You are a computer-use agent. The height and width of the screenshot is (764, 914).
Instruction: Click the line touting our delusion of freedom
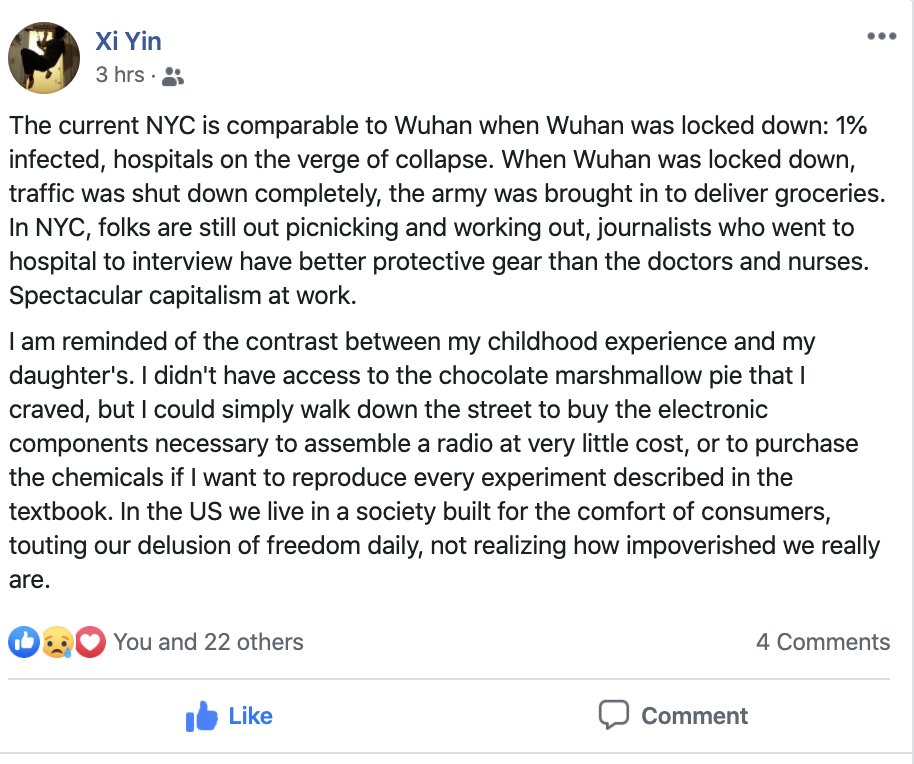pos(440,546)
